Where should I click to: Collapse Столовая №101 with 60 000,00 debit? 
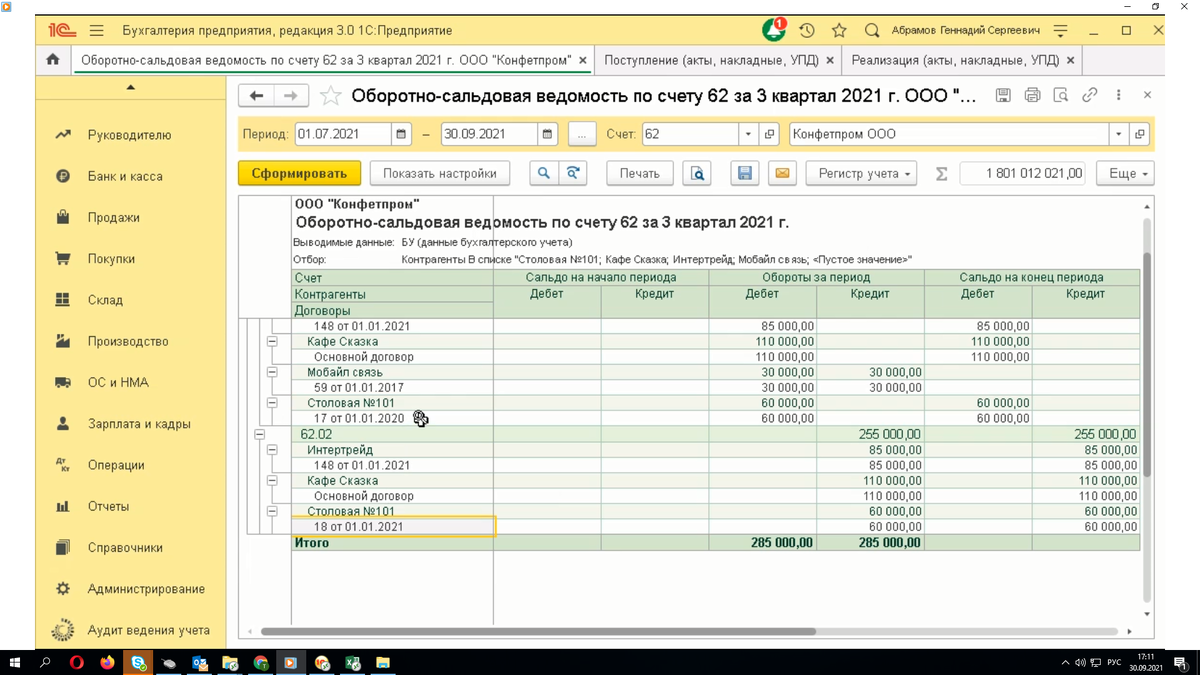(x=271, y=403)
